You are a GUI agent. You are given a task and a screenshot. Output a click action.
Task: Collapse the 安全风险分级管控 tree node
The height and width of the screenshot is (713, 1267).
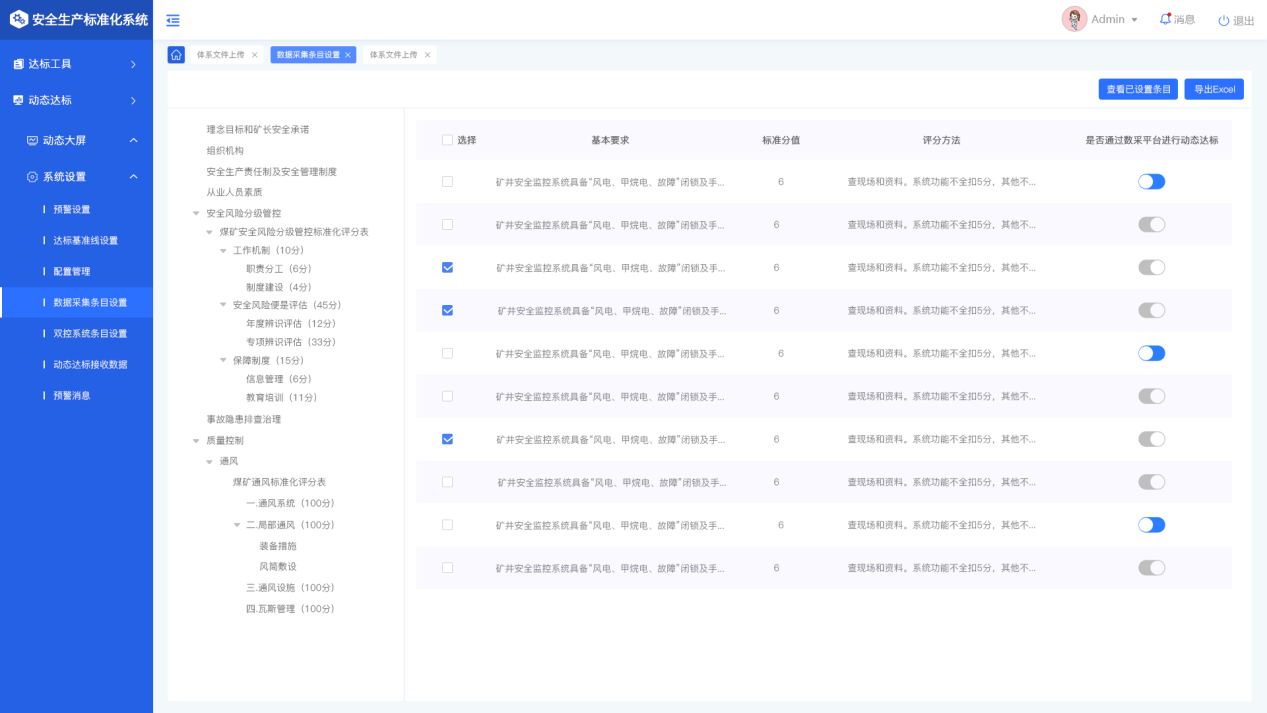click(196, 213)
